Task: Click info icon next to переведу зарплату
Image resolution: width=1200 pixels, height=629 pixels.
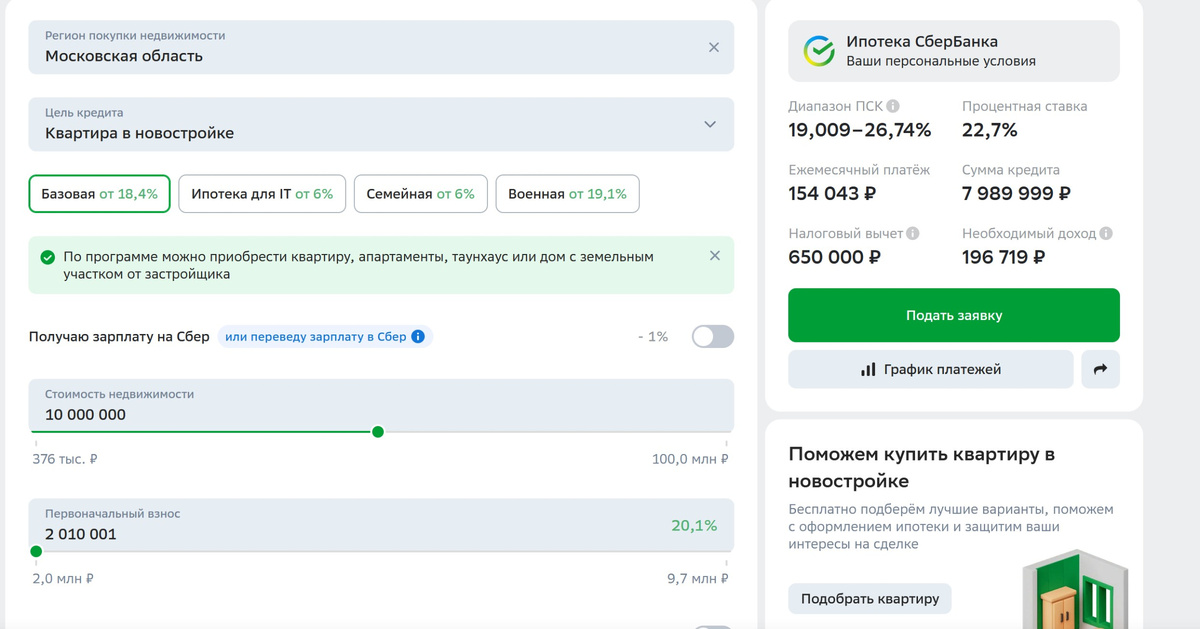Action: click(x=418, y=337)
